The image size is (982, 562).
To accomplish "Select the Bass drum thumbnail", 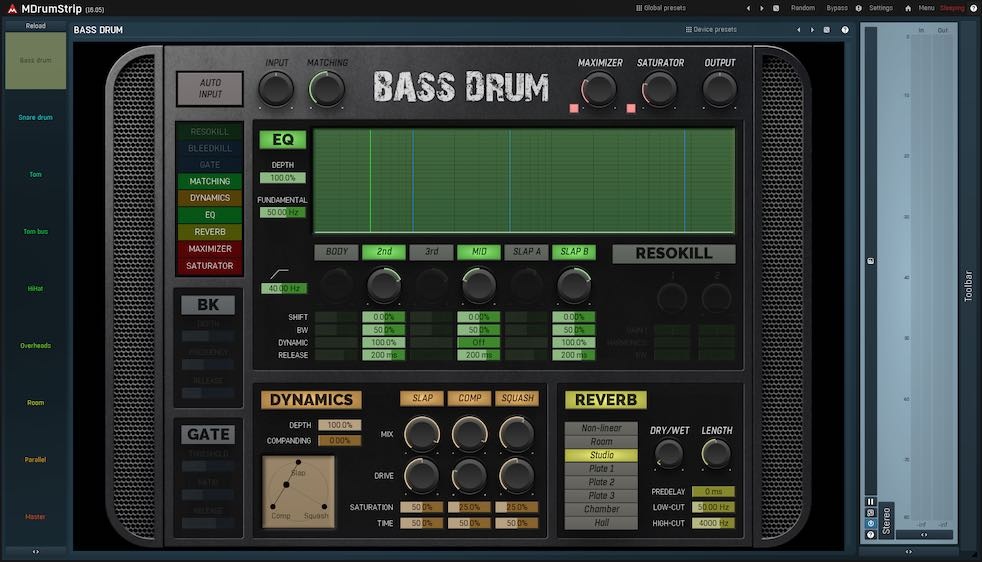I will point(36,60).
